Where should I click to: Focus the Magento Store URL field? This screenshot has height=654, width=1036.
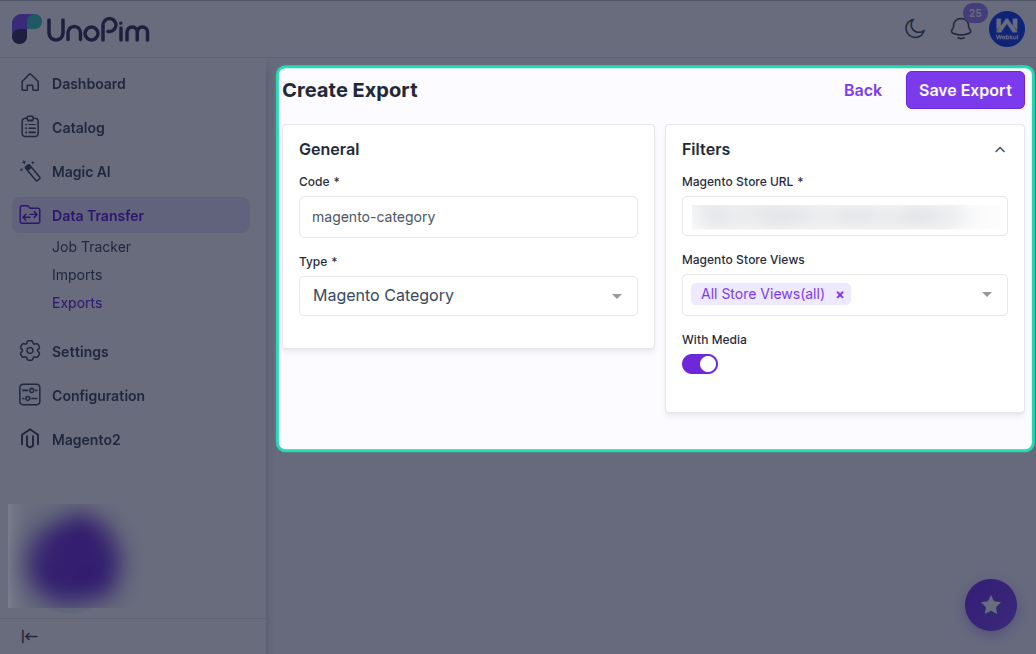click(x=844, y=216)
